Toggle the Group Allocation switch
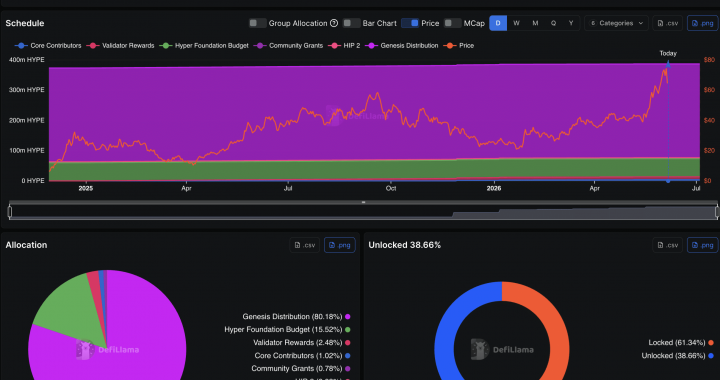 258,23
